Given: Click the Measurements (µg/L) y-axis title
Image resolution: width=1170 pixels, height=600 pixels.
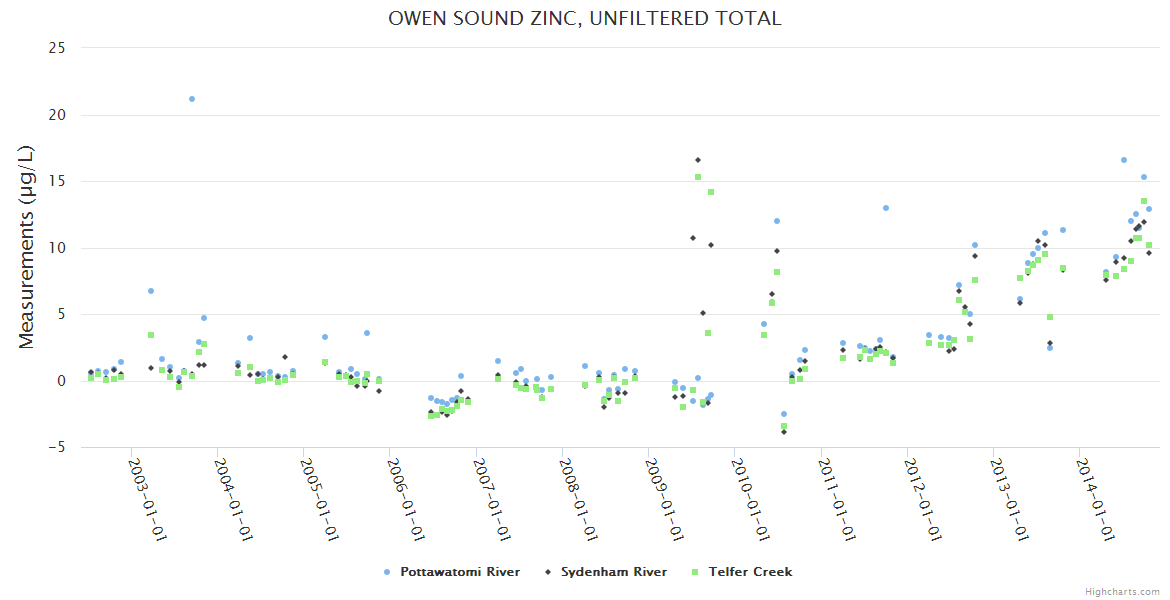Looking at the screenshot, I should coord(27,247).
